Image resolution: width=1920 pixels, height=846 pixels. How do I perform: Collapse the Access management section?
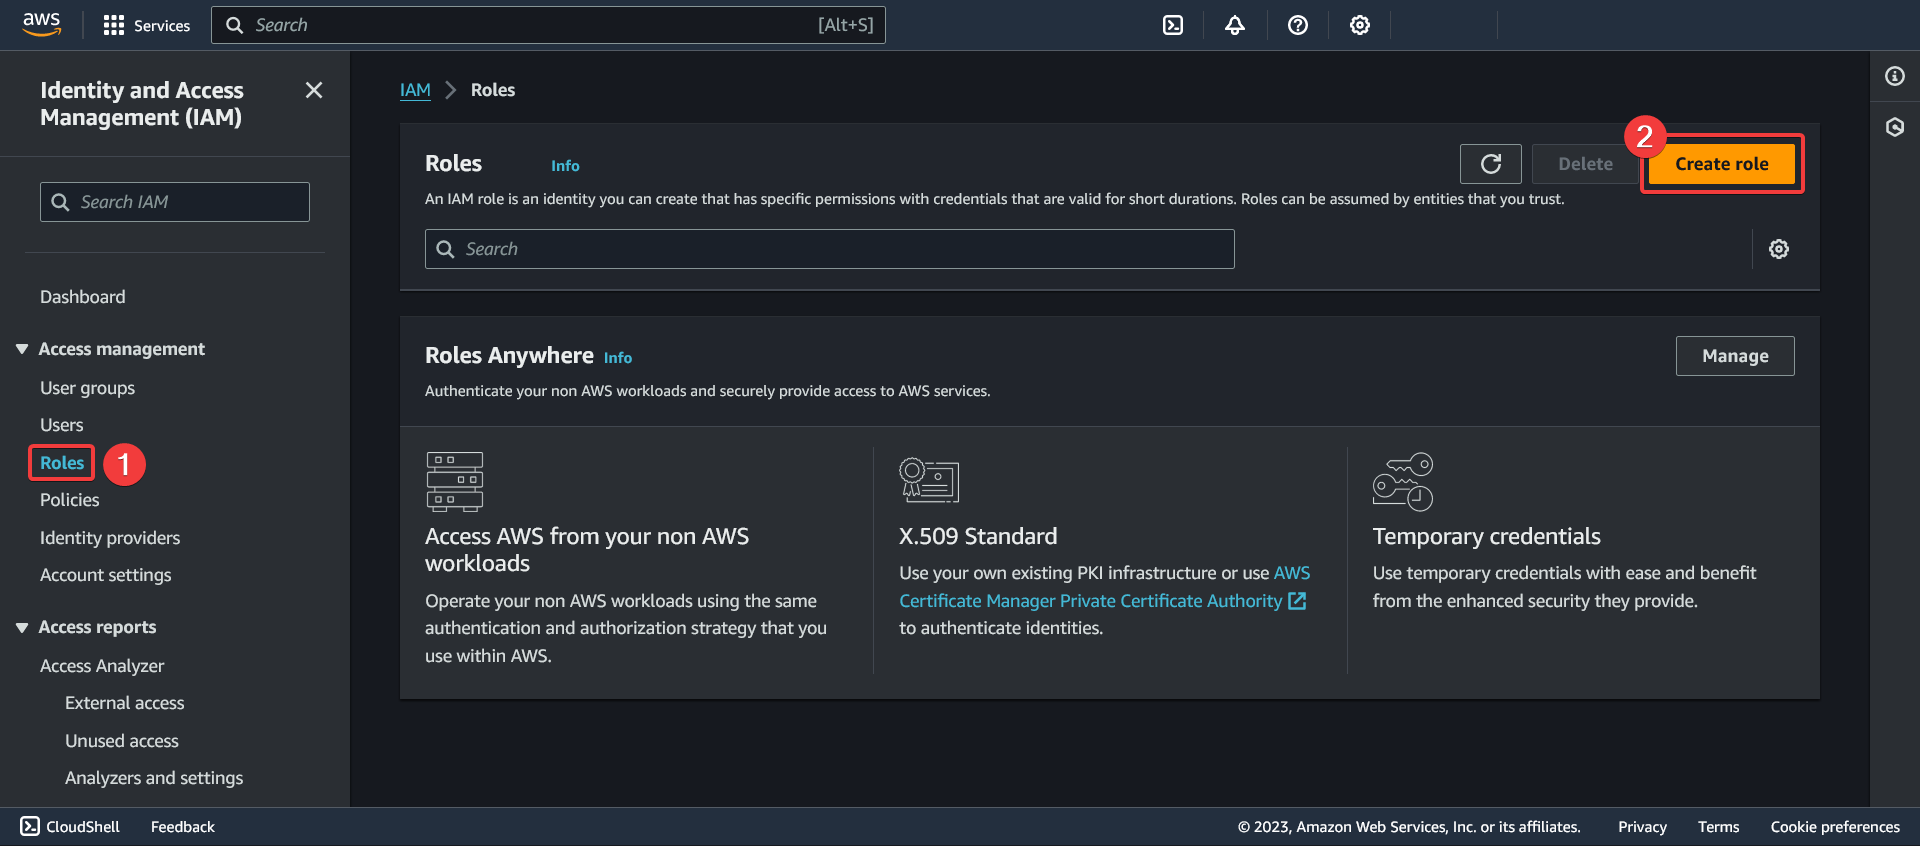coord(22,349)
